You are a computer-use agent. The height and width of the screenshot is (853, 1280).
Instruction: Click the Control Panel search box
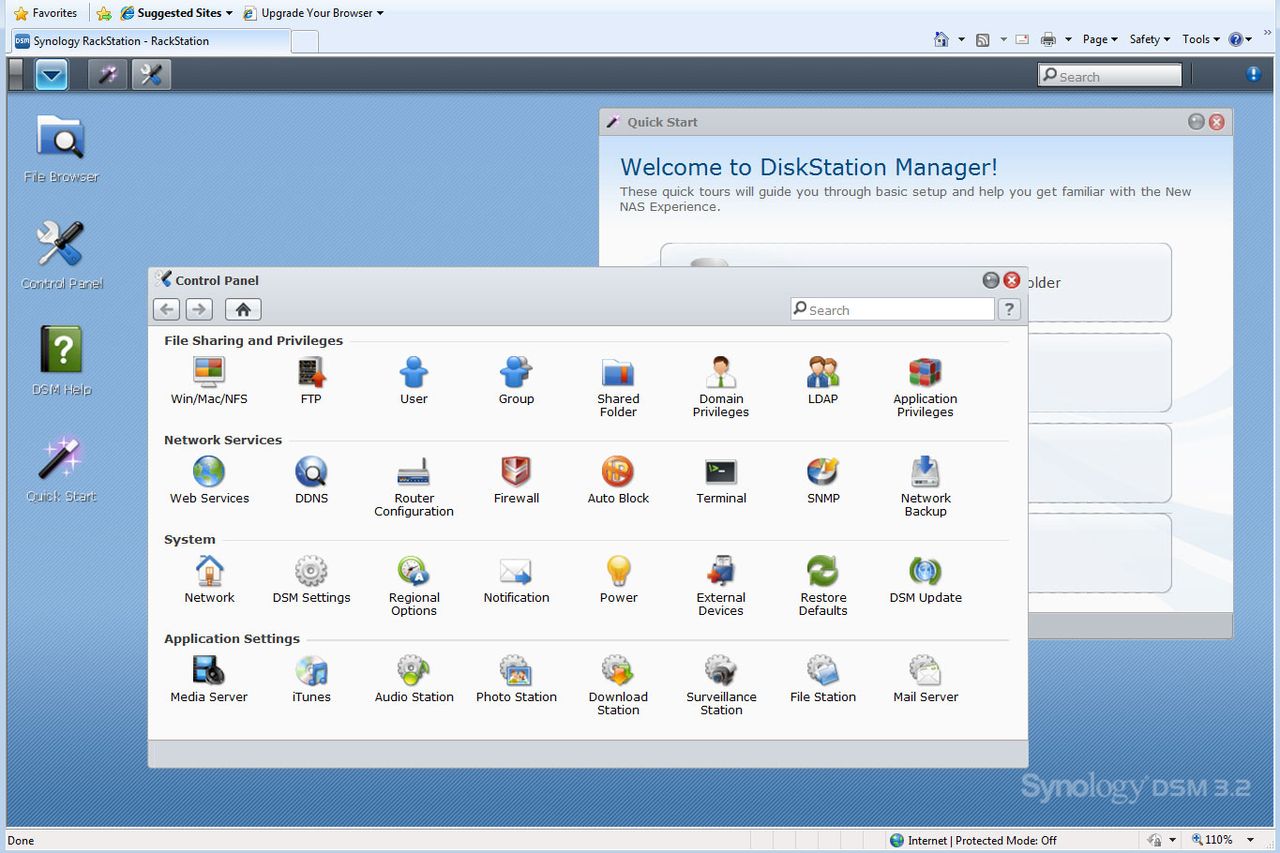click(x=892, y=310)
